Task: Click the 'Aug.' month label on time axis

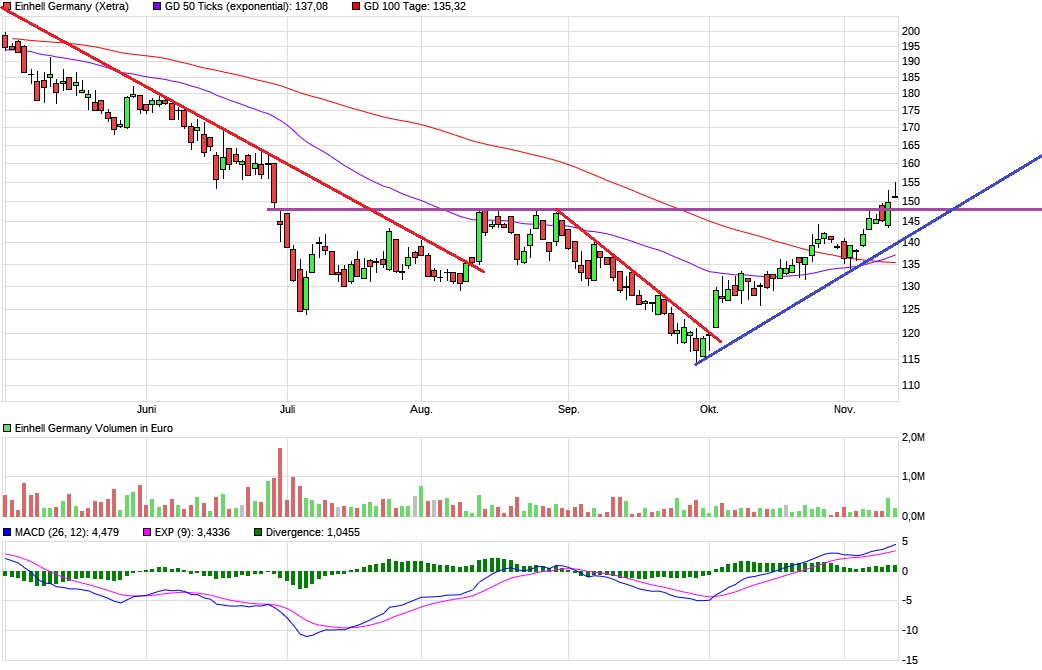Action: click(422, 409)
